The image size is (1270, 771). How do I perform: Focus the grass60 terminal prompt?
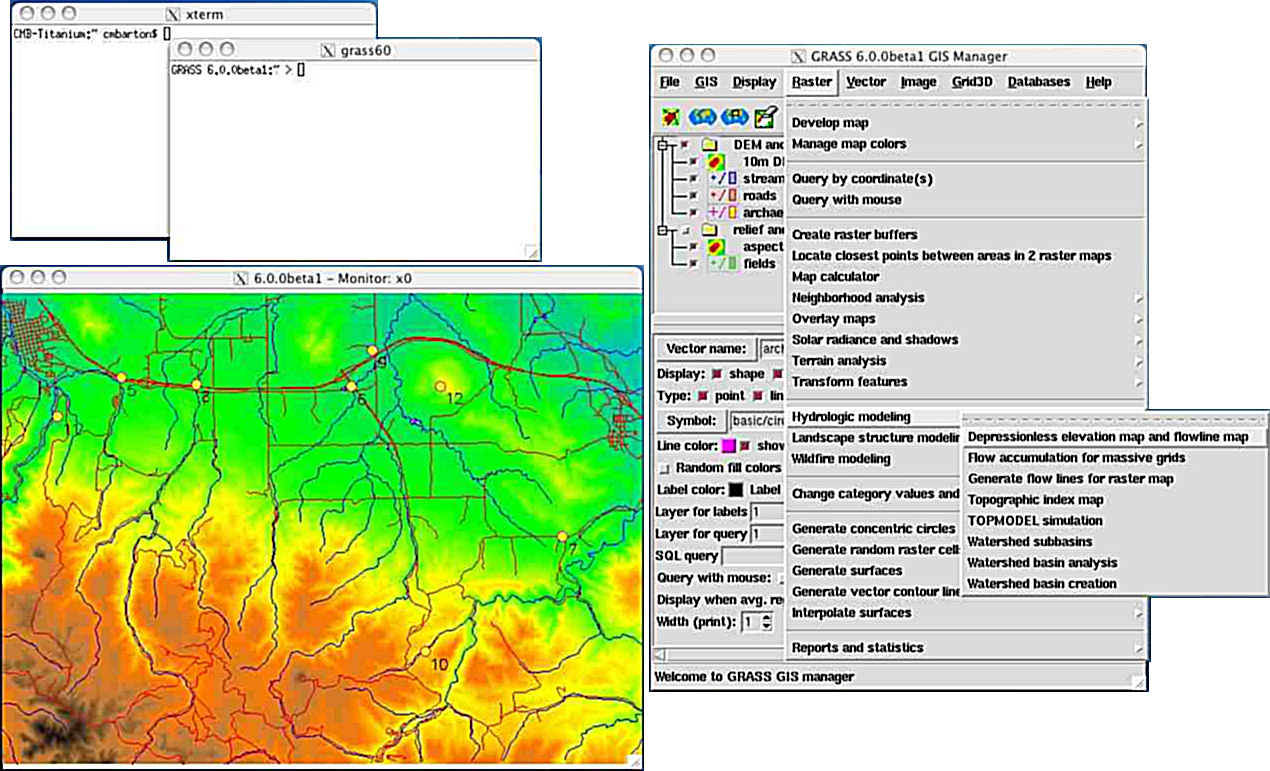click(300, 70)
